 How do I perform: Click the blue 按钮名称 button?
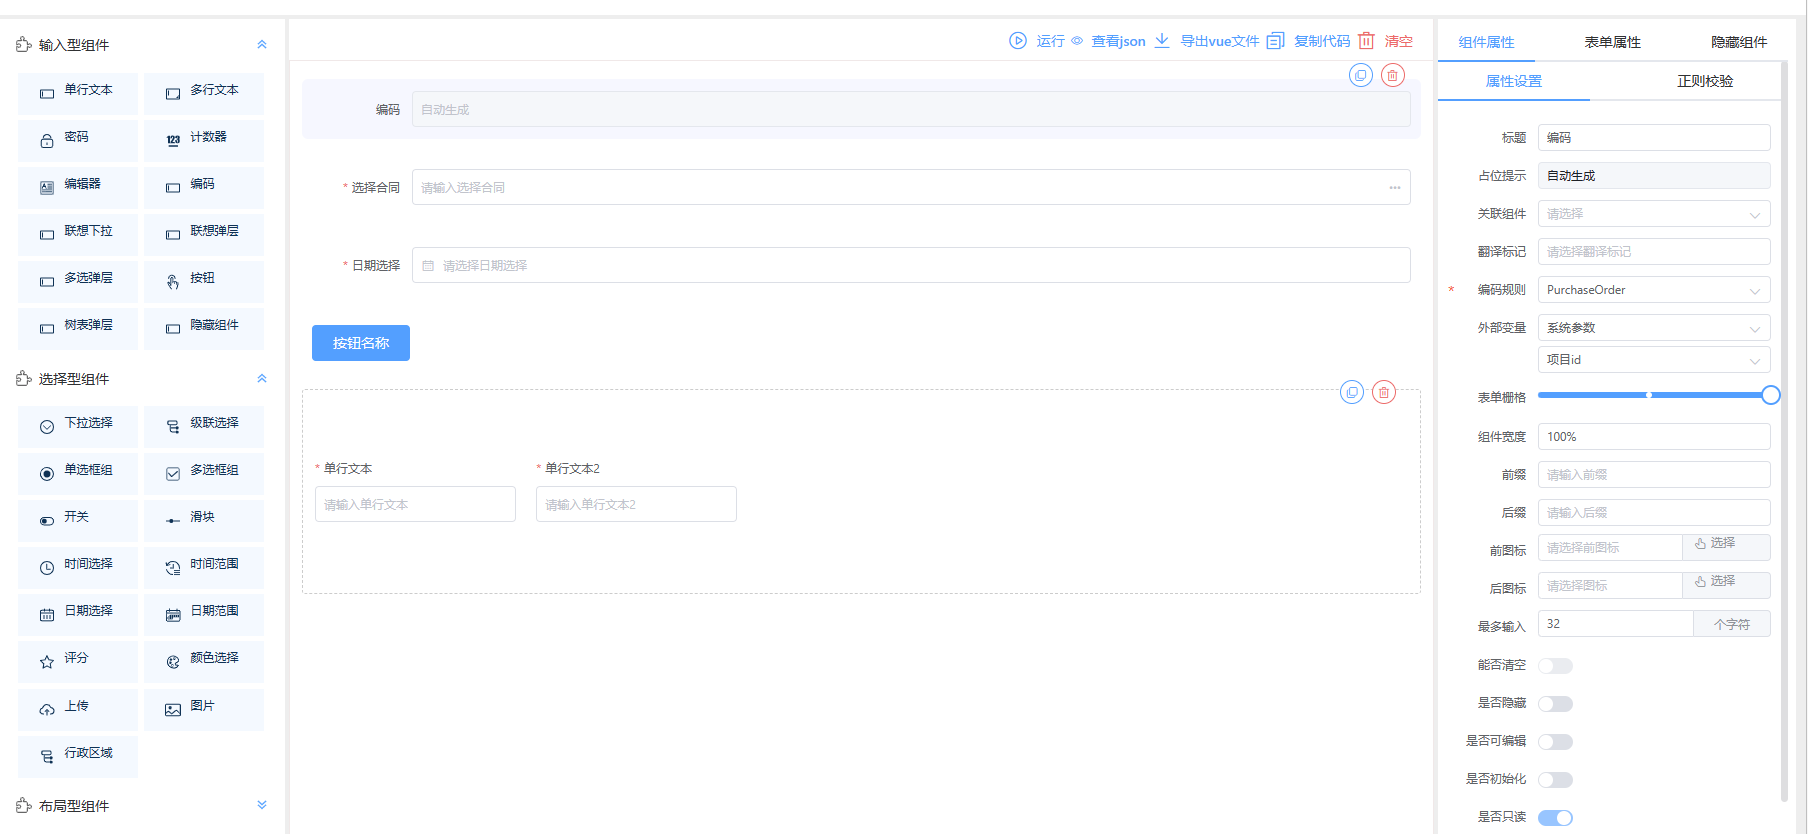click(361, 343)
